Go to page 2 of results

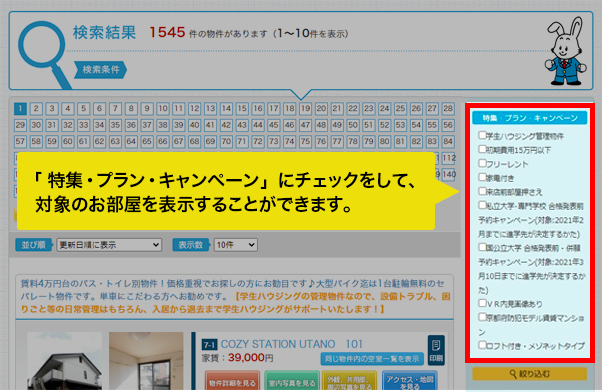click(x=36, y=109)
